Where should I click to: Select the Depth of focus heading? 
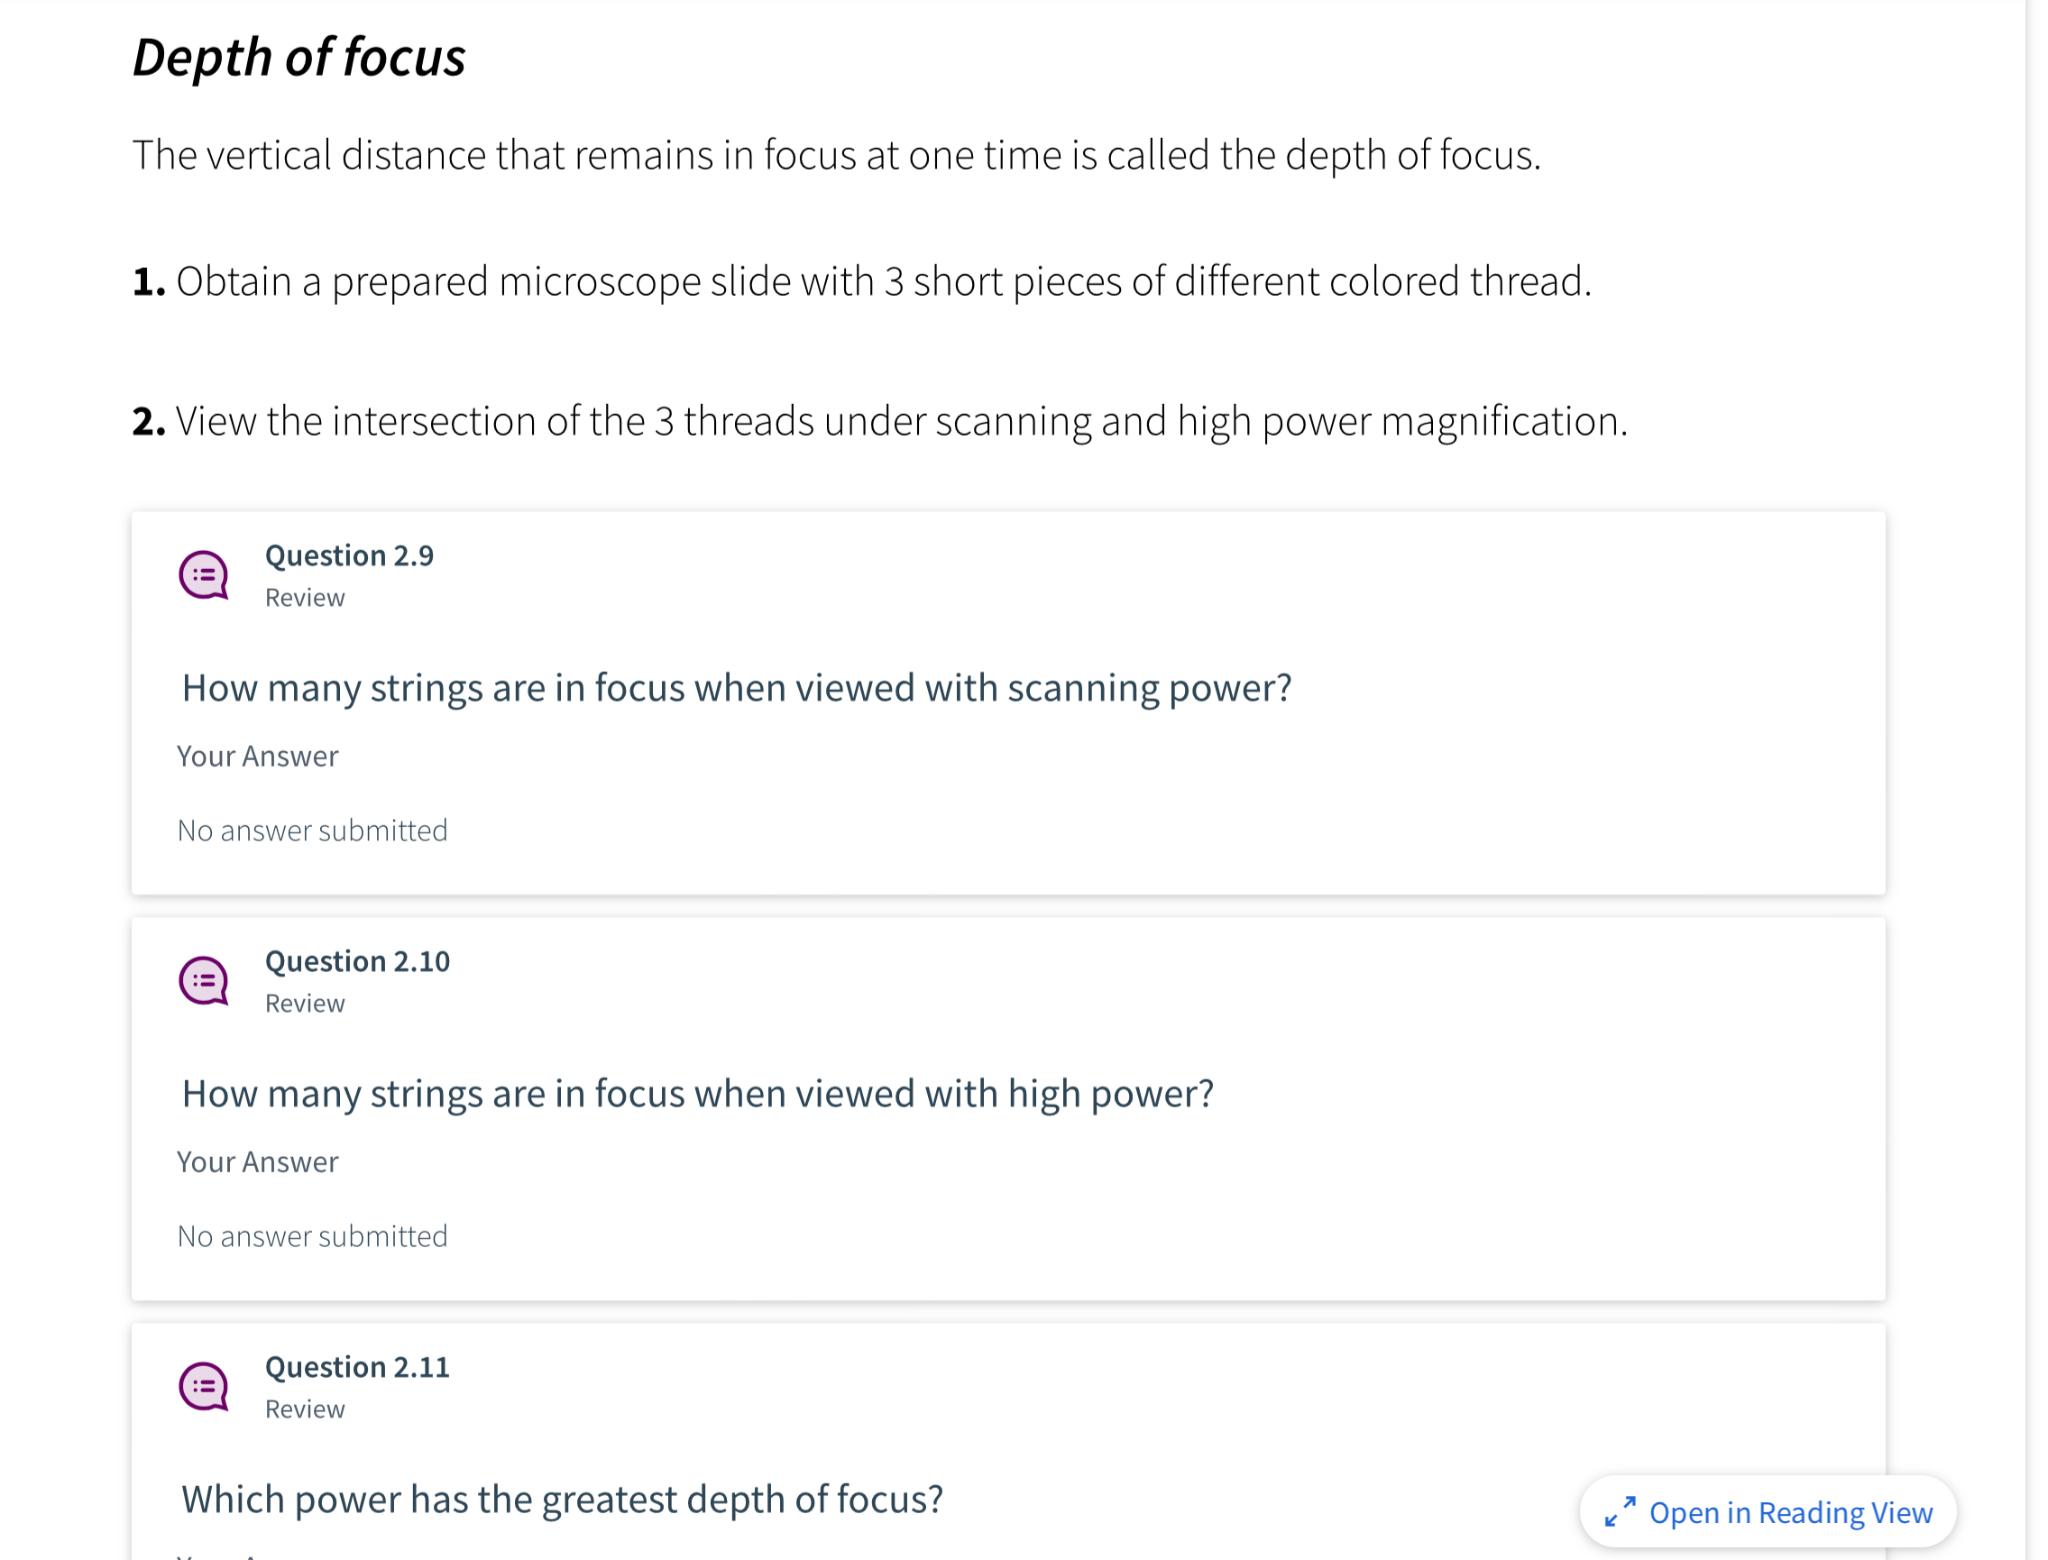(298, 58)
